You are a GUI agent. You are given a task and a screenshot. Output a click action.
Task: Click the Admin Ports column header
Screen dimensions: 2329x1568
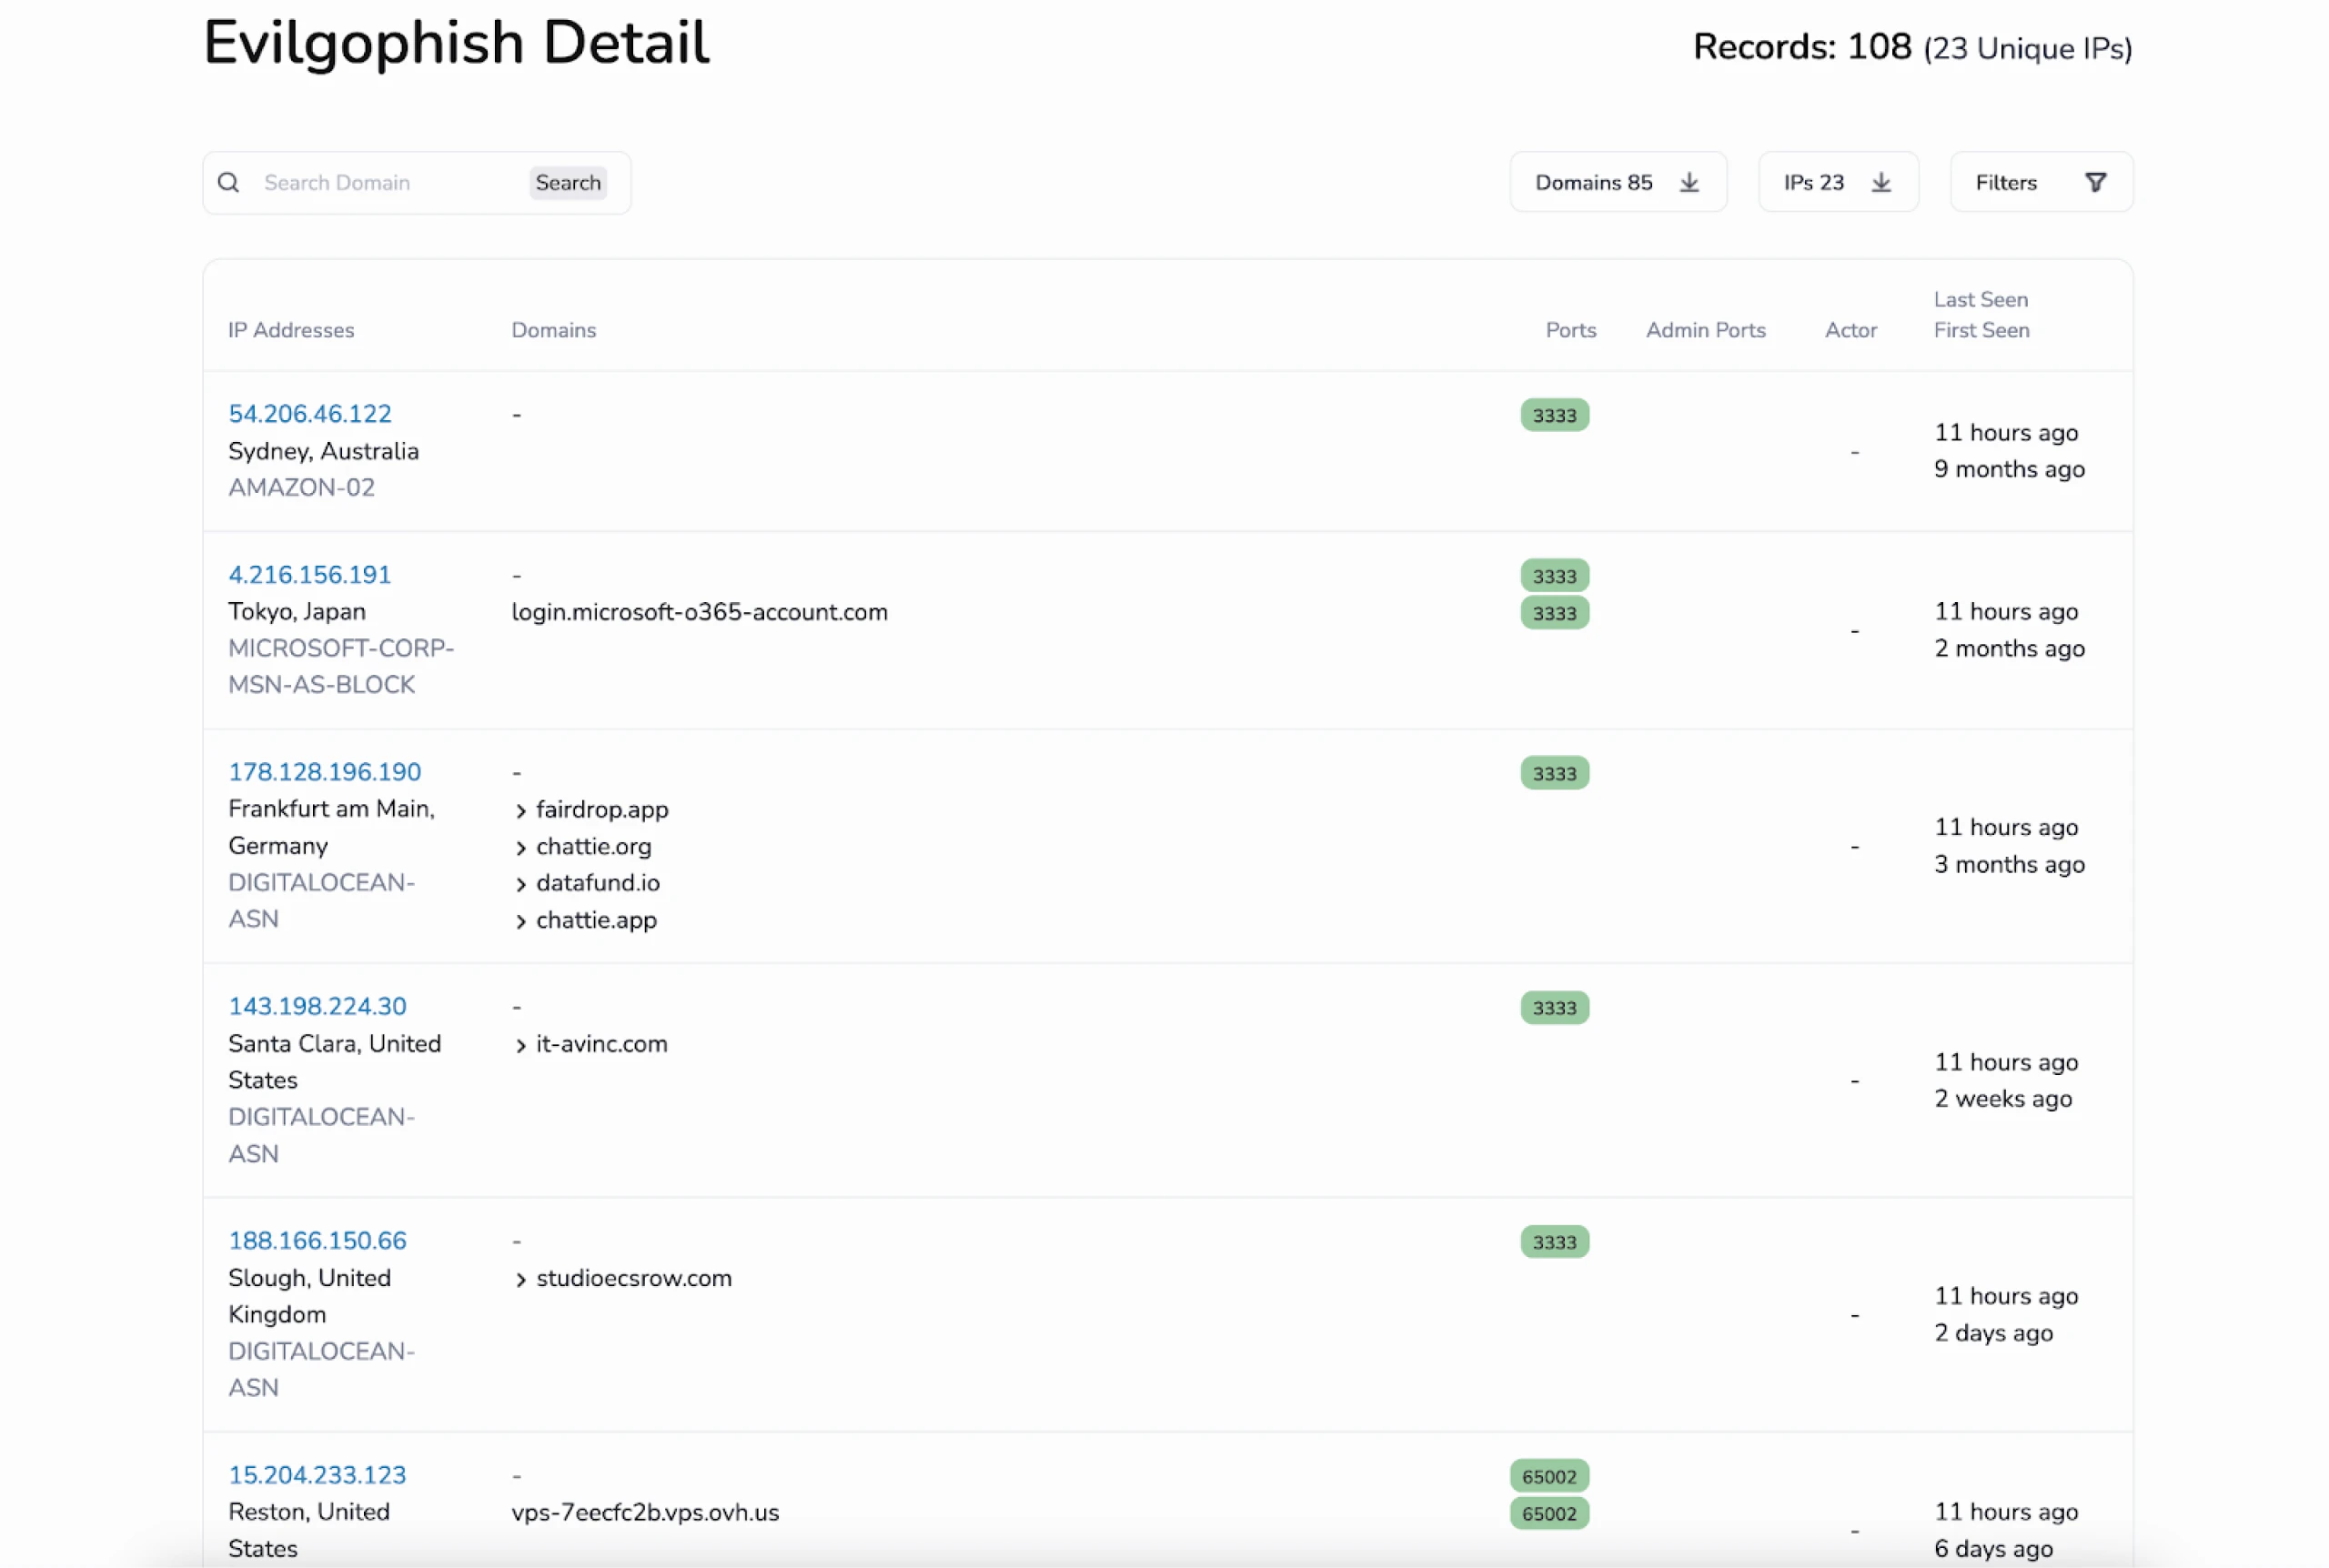[x=1706, y=330]
